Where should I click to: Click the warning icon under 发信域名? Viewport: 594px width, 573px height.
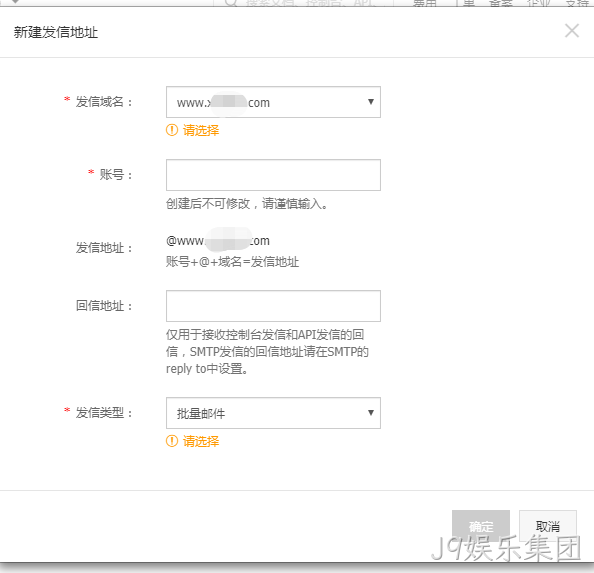[x=172, y=130]
